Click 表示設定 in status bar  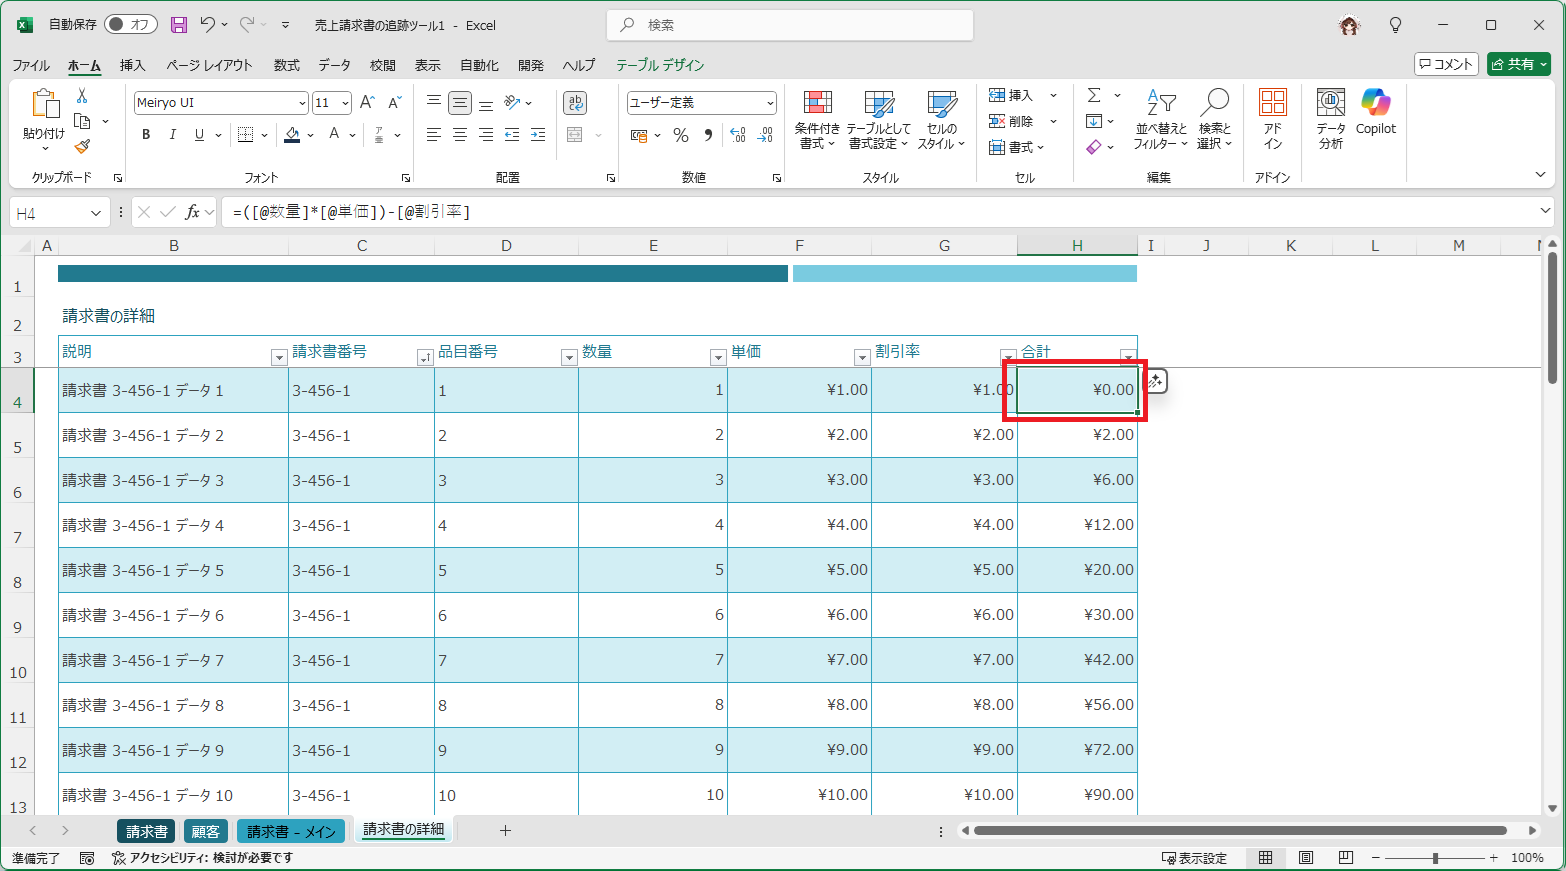1193,858
